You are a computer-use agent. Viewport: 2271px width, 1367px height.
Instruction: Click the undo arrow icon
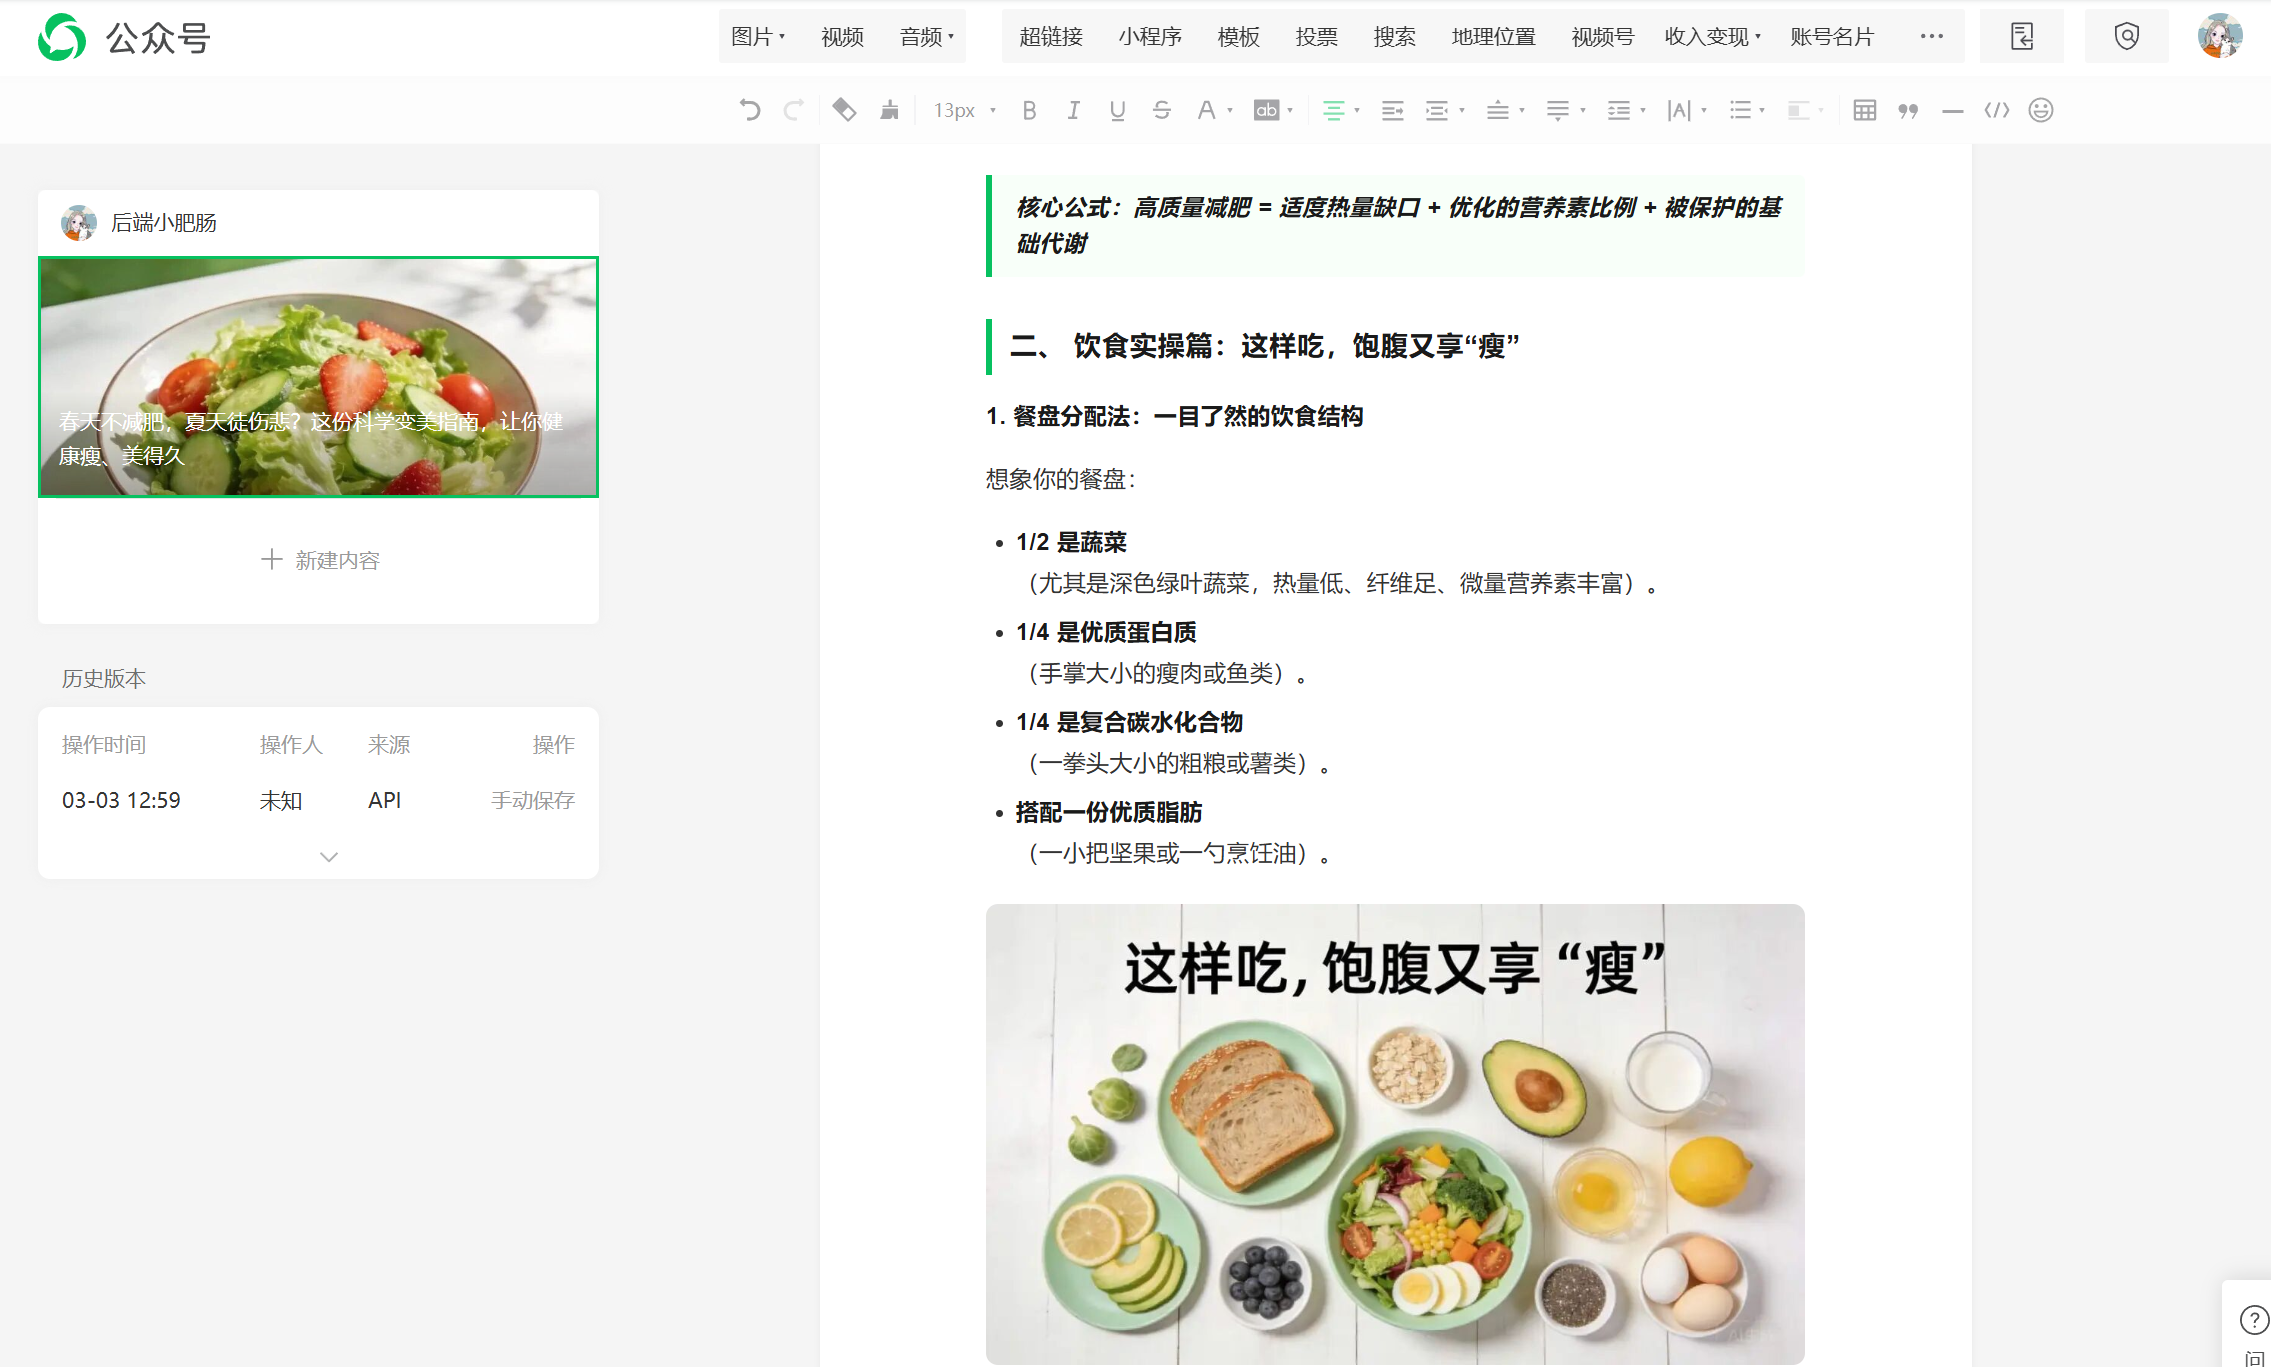click(x=750, y=110)
